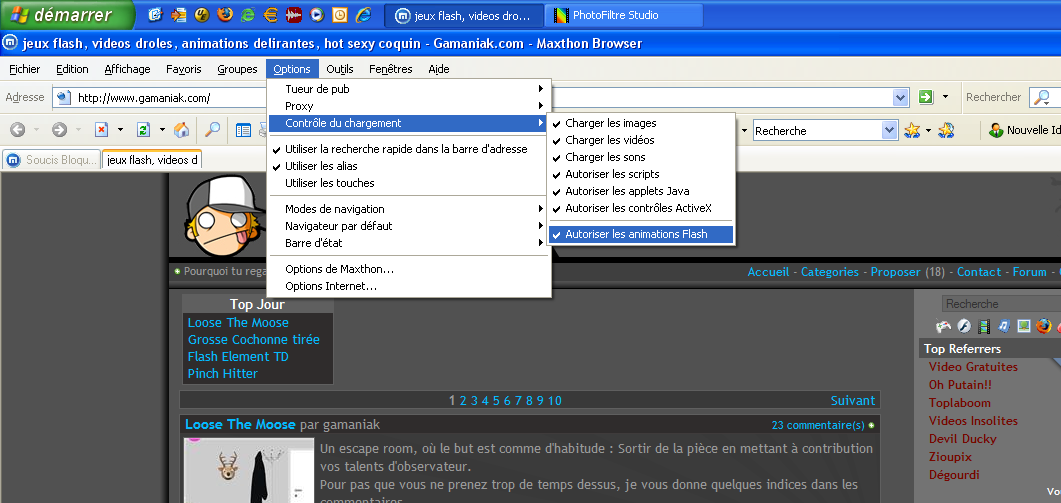Click the Flash category icon on site
The width and height of the screenshot is (1061, 503).
964,326
